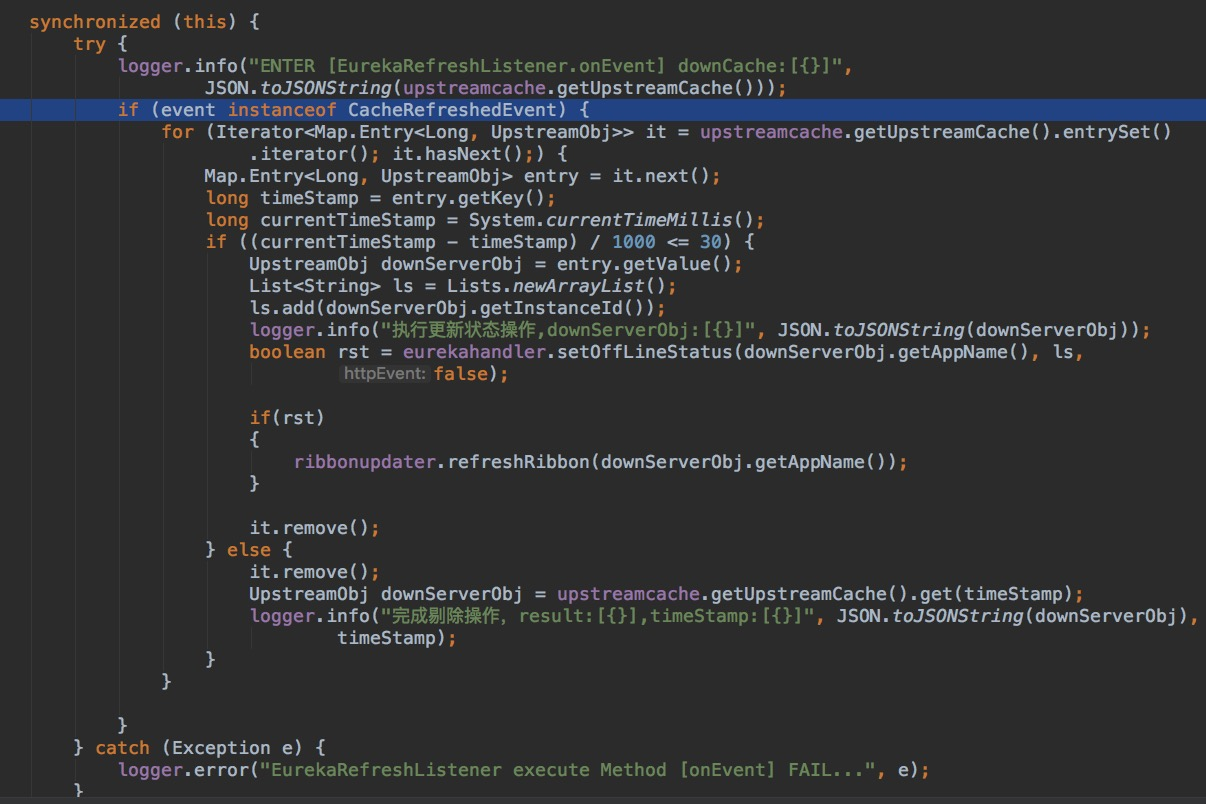Click 'entry.getKey()' call
Image resolution: width=1206 pixels, height=804 pixels.
coord(468,197)
